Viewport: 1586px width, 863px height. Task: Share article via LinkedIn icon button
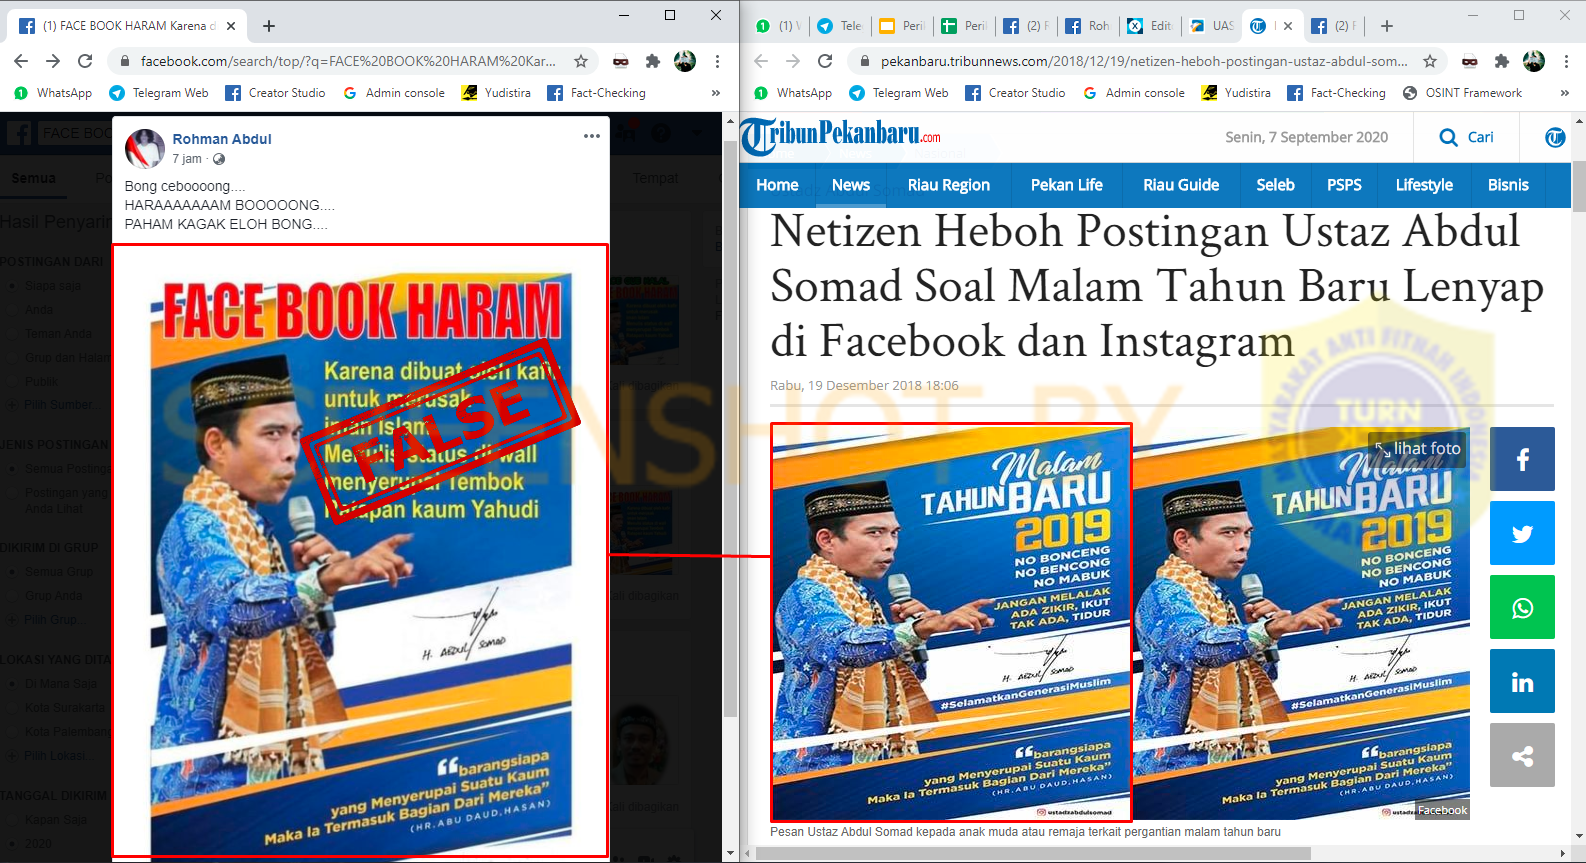point(1522,681)
